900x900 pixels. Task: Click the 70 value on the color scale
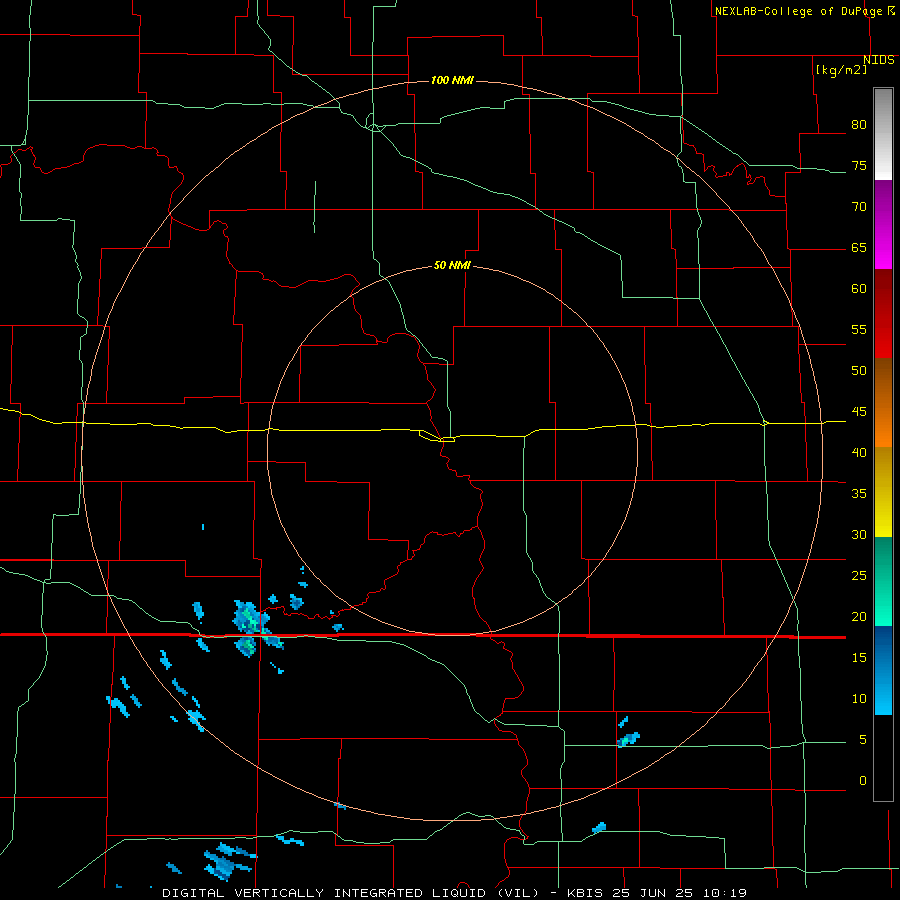coord(859,207)
